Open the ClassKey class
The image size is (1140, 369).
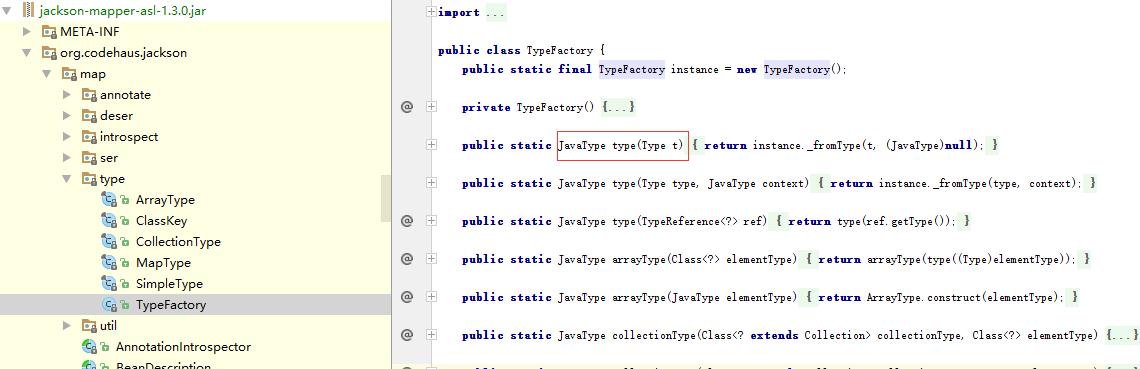[161, 221]
